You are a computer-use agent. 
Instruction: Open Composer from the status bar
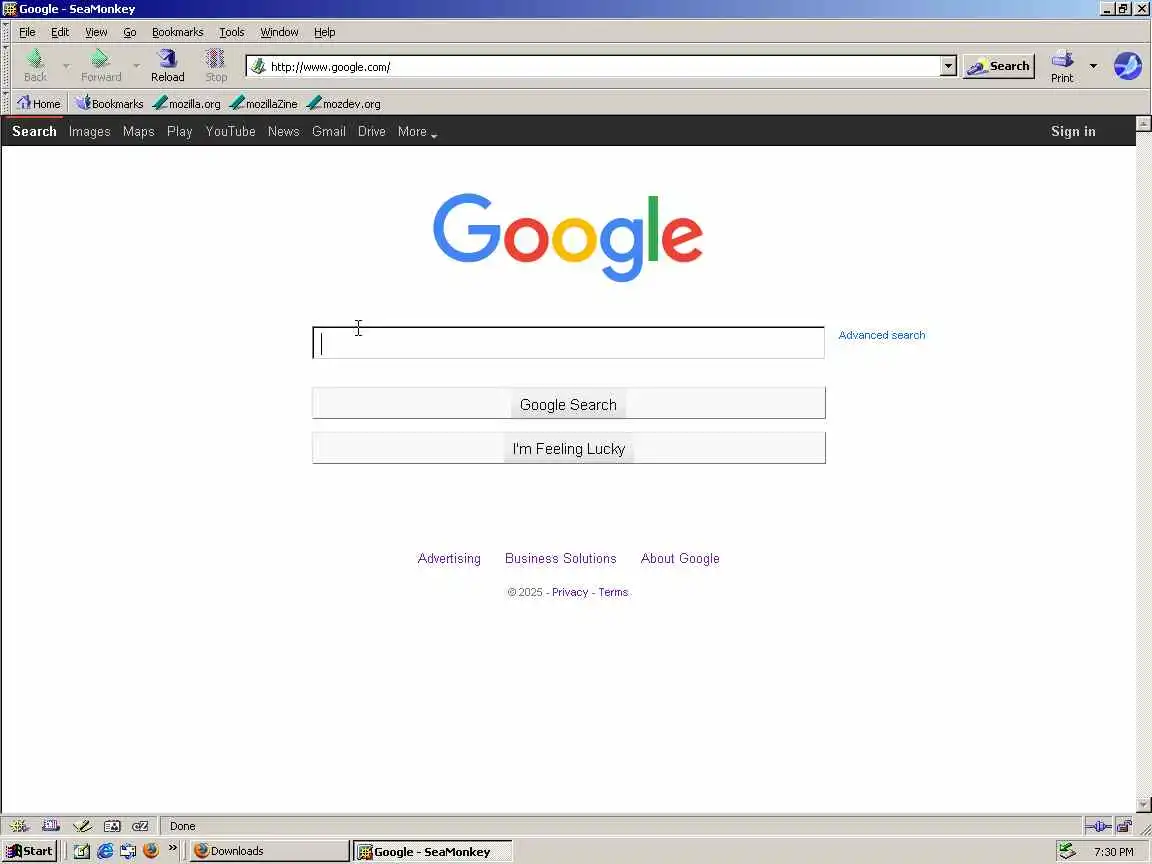(x=82, y=826)
